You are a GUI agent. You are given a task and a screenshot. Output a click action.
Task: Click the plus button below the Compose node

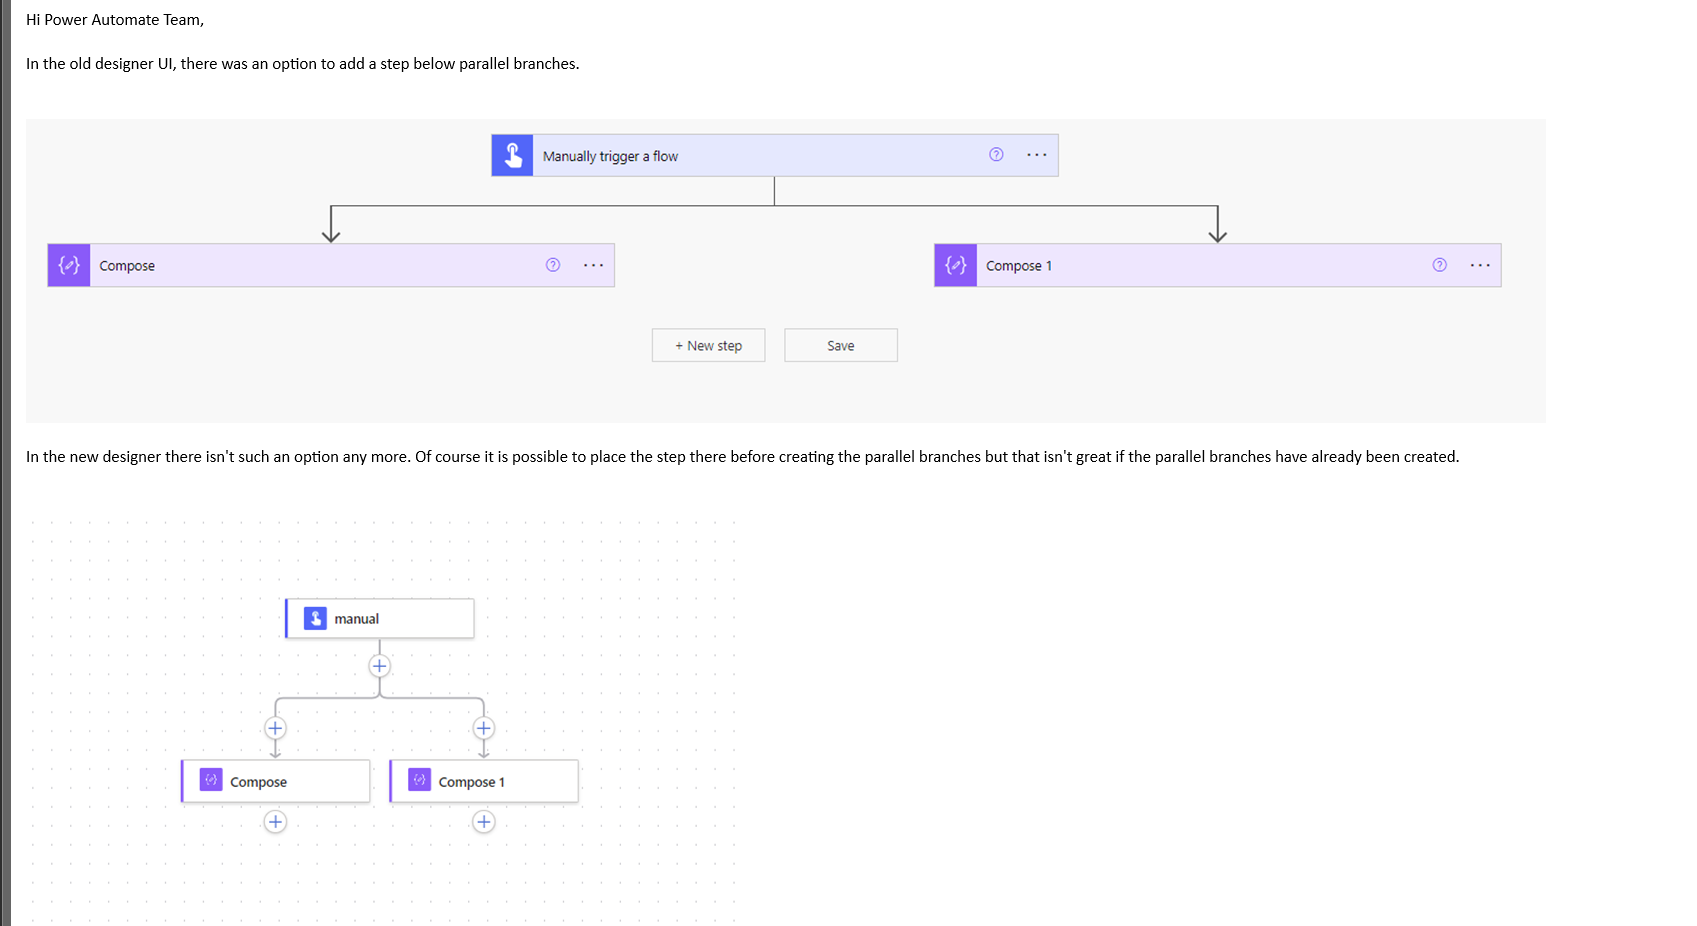[x=275, y=821]
